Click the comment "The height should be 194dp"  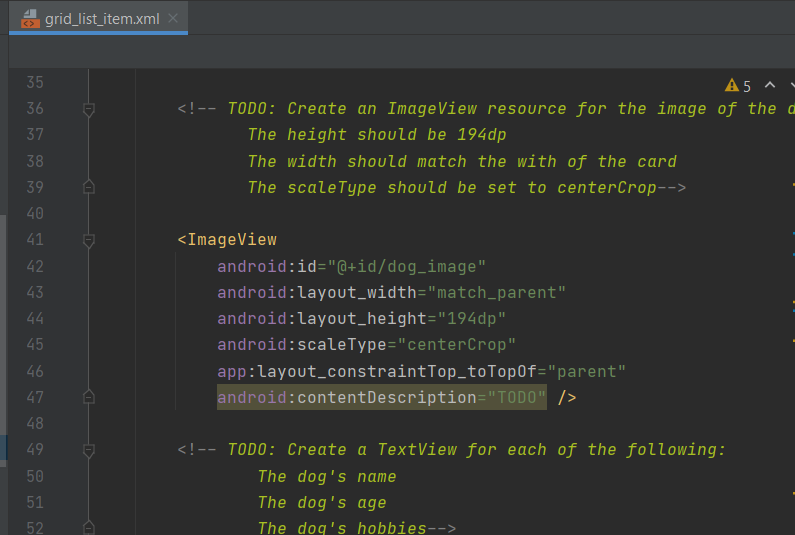(377, 134)
